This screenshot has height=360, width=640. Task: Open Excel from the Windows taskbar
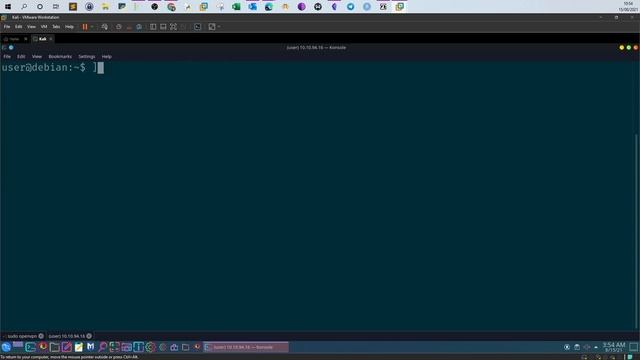[x=236, y=7]
